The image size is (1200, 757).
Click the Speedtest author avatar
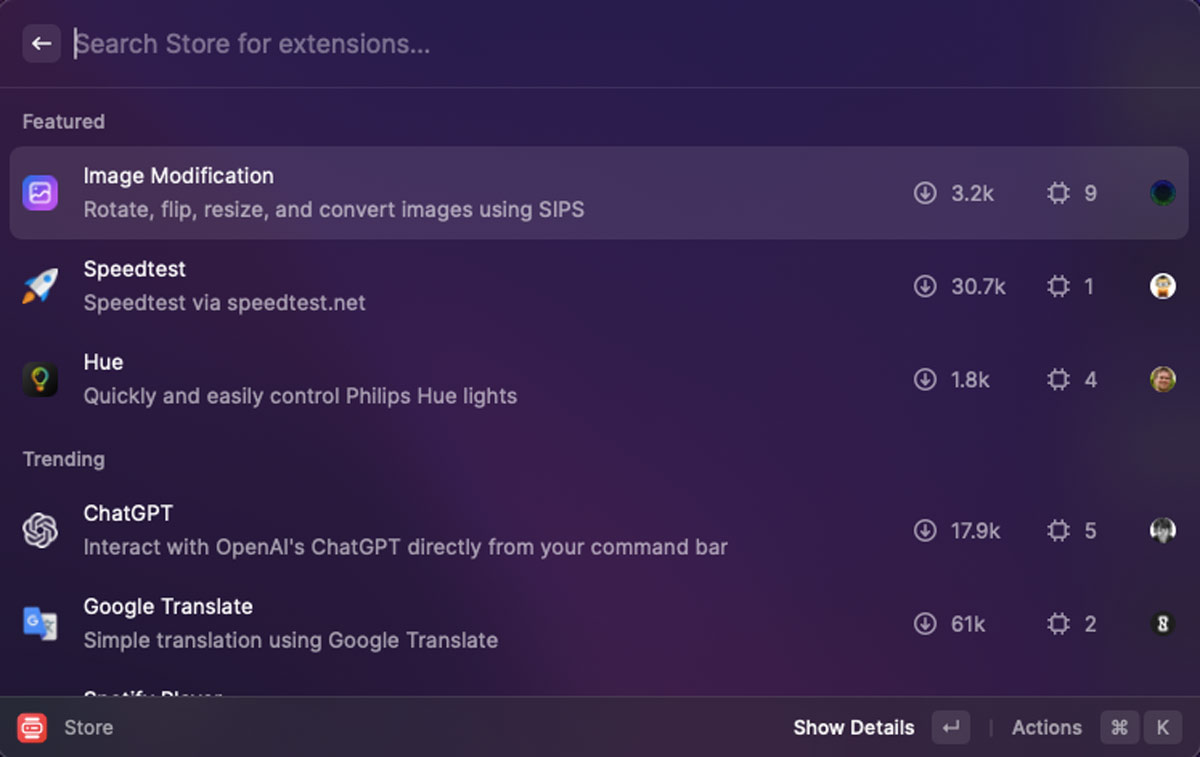point(1162,286)
